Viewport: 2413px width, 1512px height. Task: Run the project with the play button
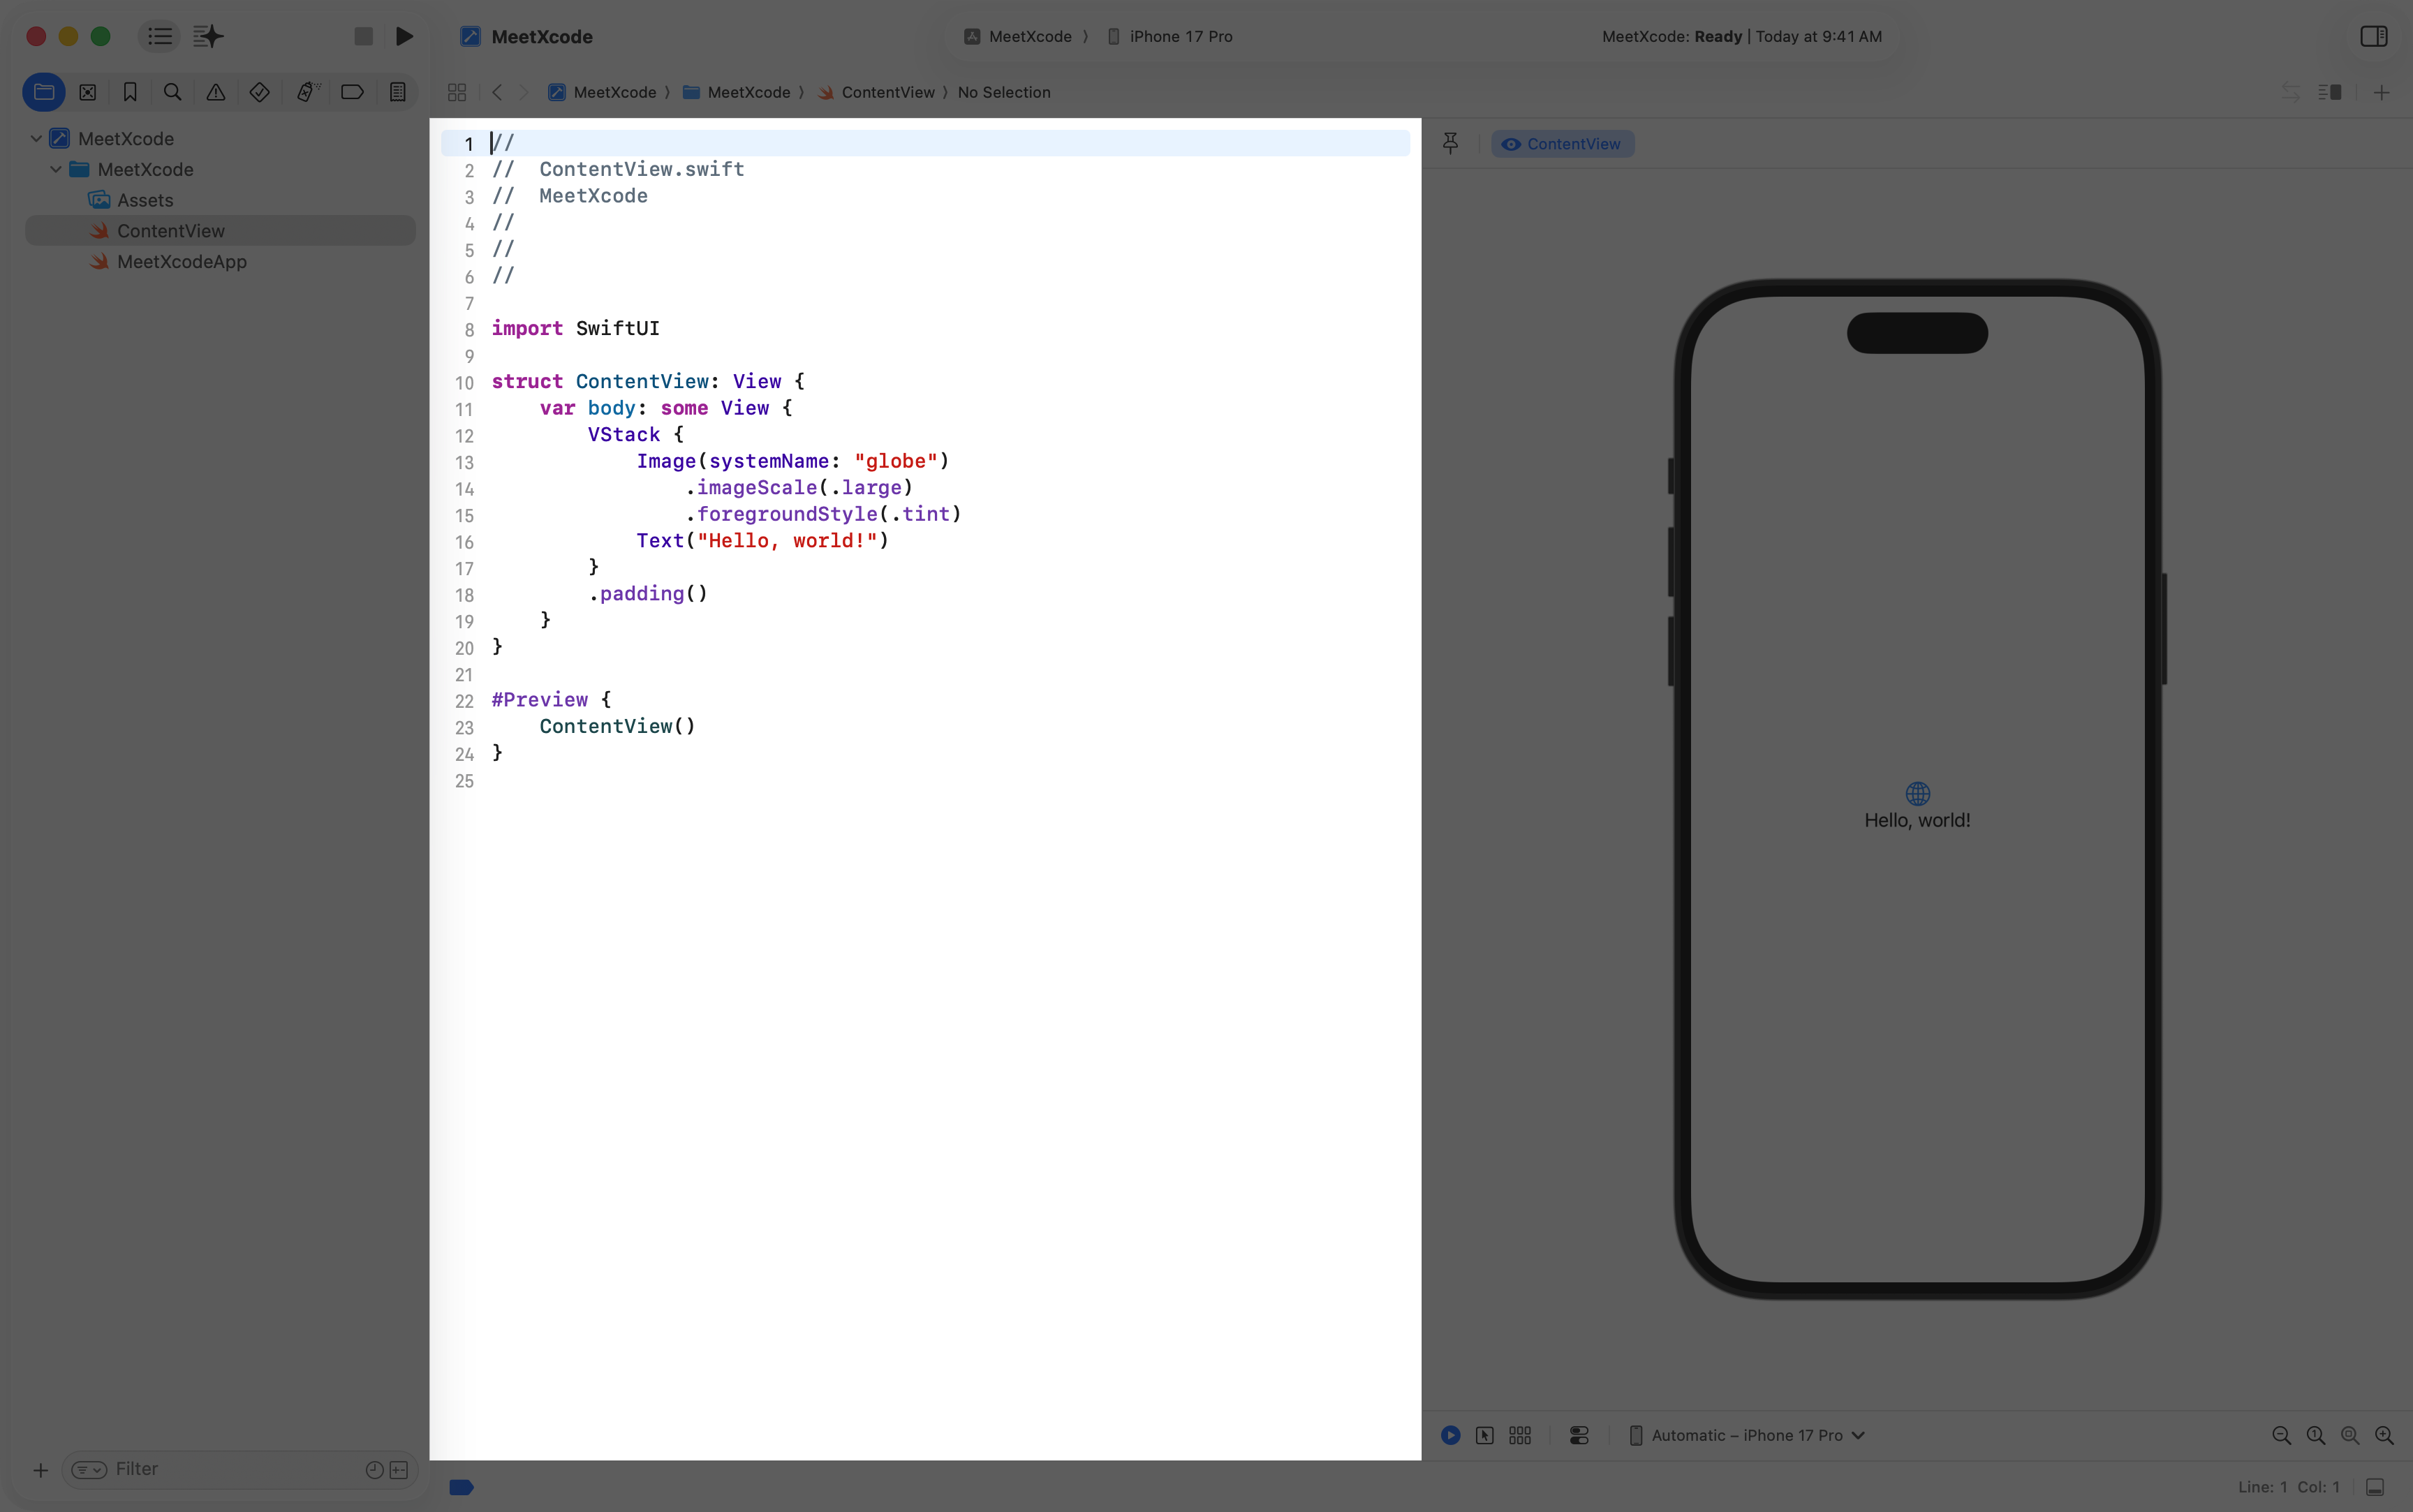pos(404,37)
